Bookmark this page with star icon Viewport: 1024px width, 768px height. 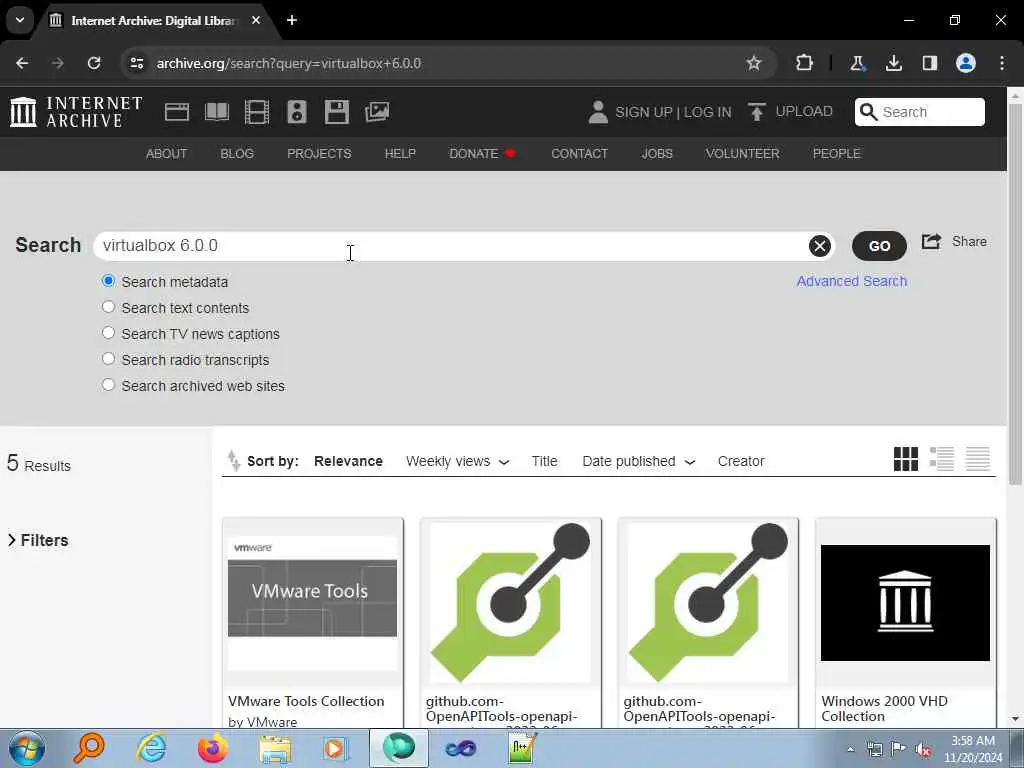tap(754, 63)
